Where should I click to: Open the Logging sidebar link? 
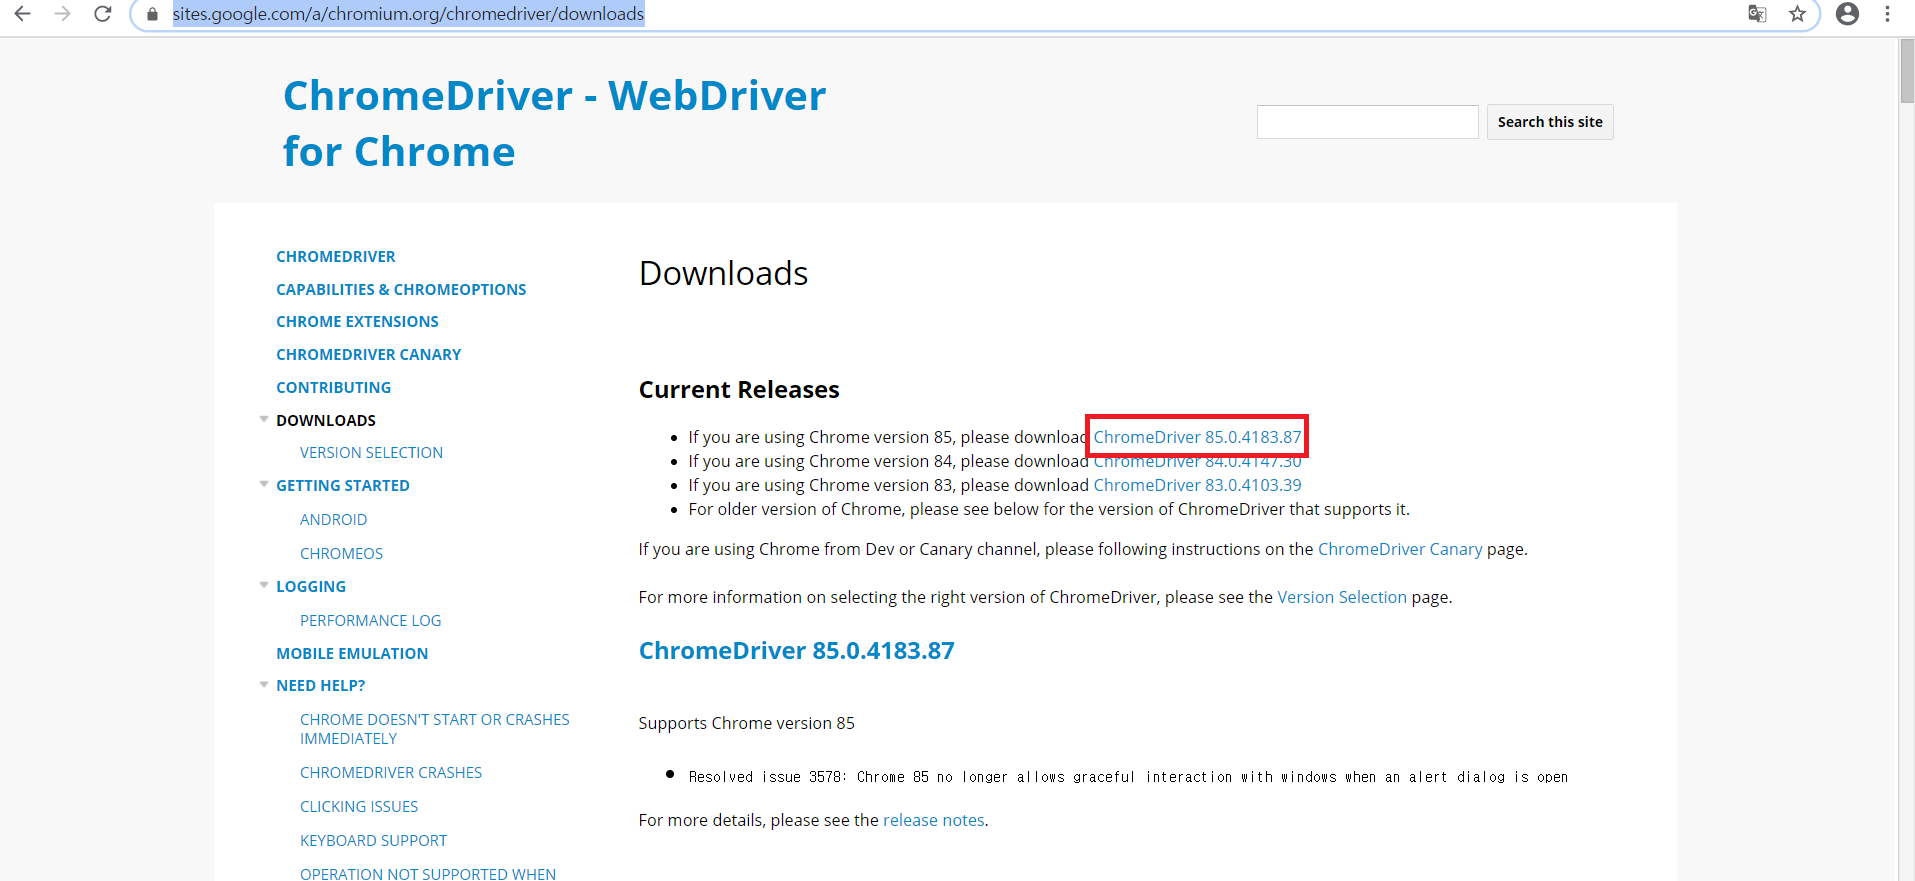click(x=311, y=587)
